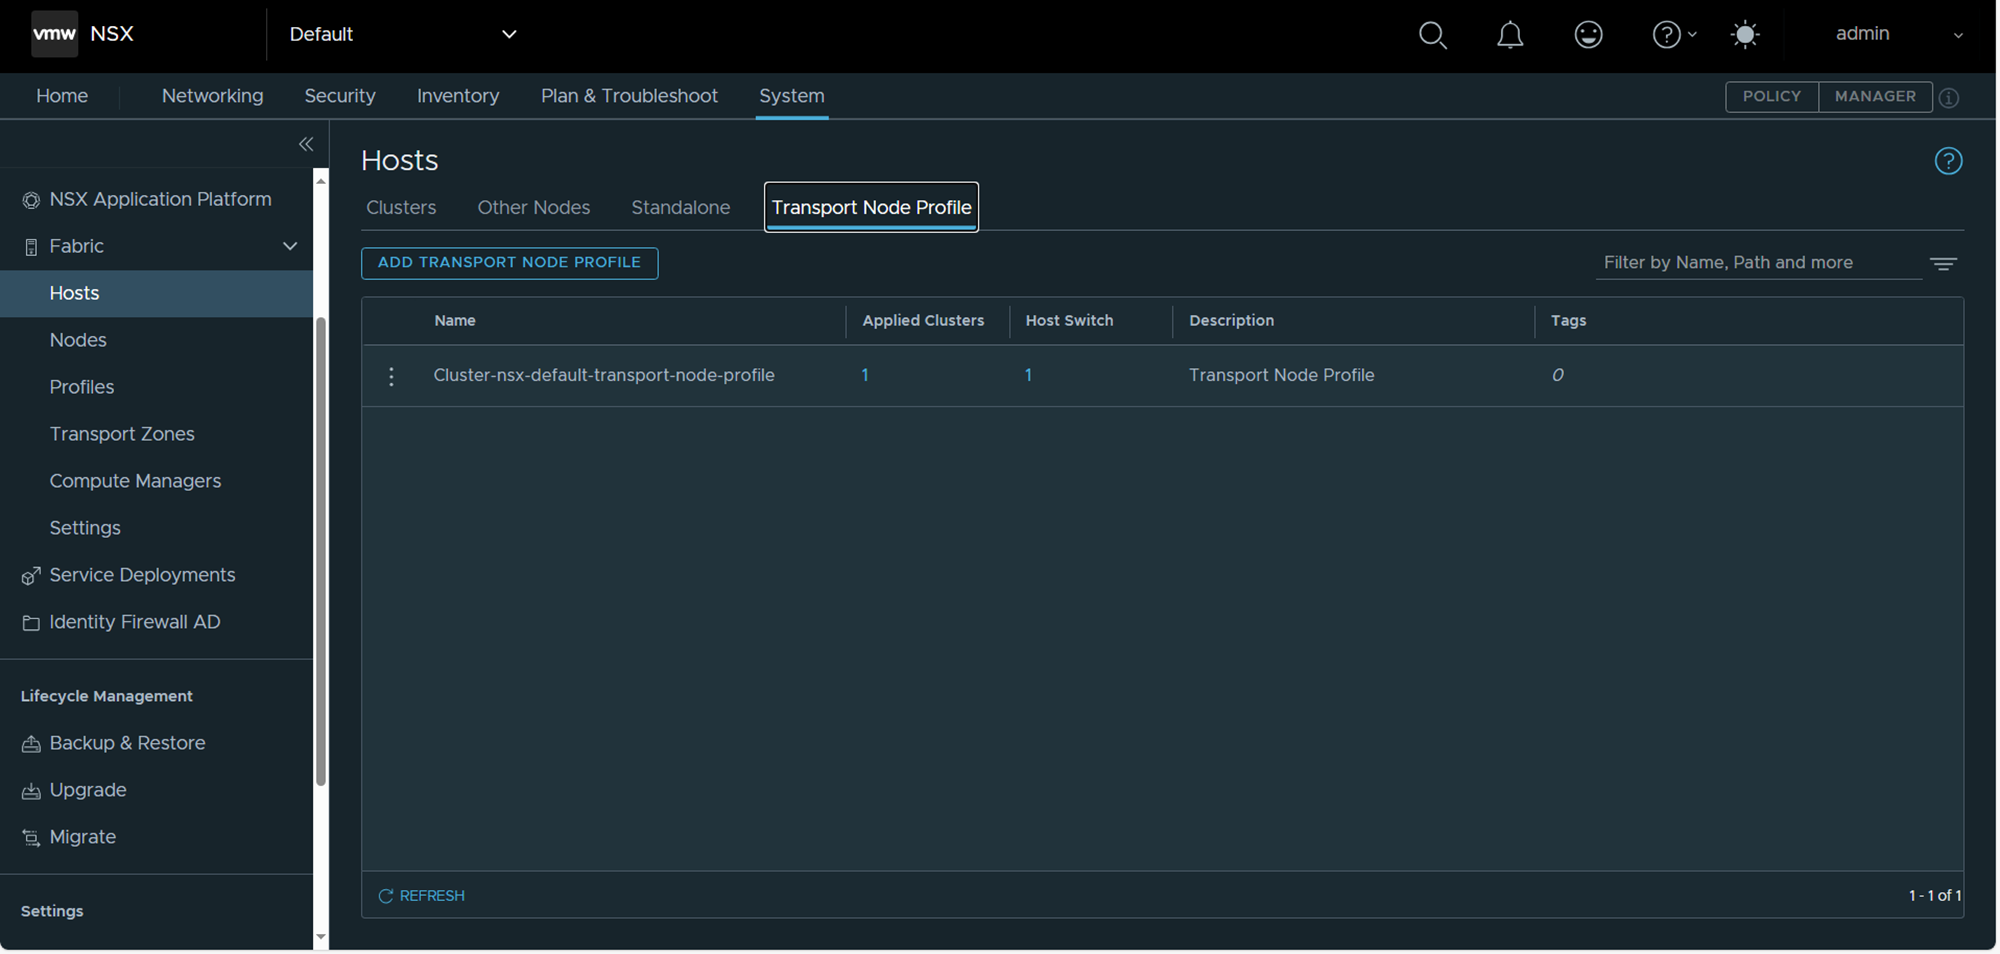Open the notifications bell
The height and width of the screenshot is (954, 2000).
click(1510, 35)
